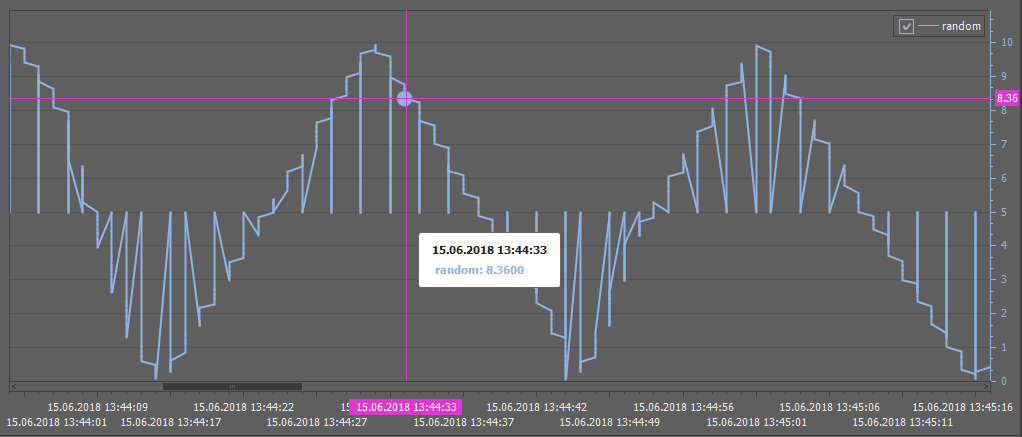Viewport: 1022px width, 437px height.
Task: Click the time label 15.06.2018 13:44:17
Action: point(171,421)
